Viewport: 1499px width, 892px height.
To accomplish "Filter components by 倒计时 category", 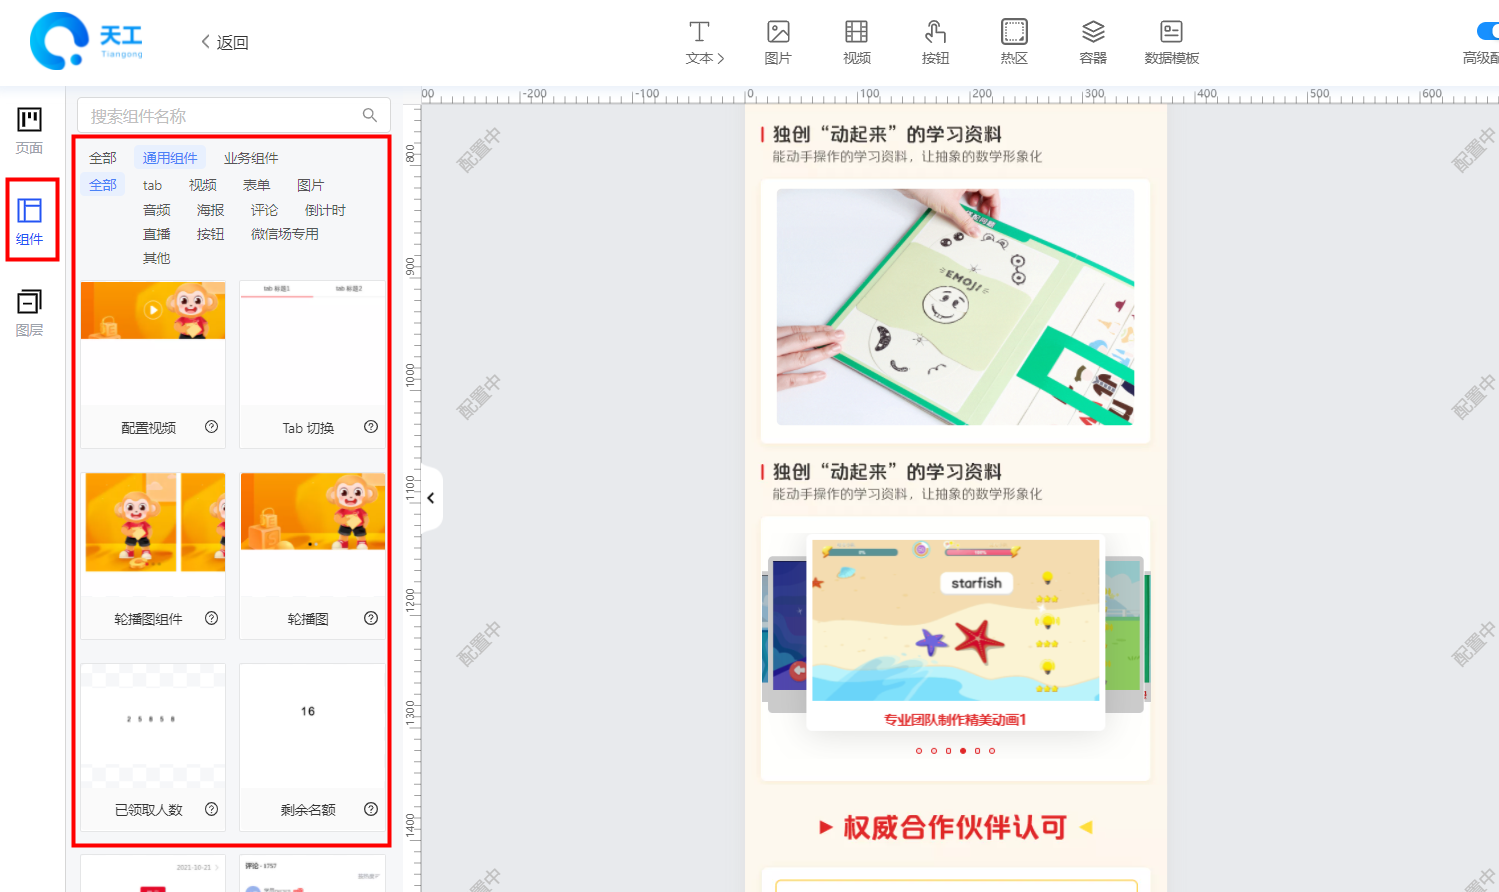I will [325, 210].
